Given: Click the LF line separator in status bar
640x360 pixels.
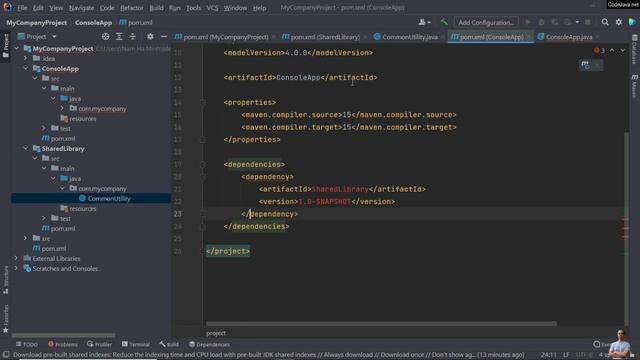Looking at the screenshot, I should pos(566,354).
